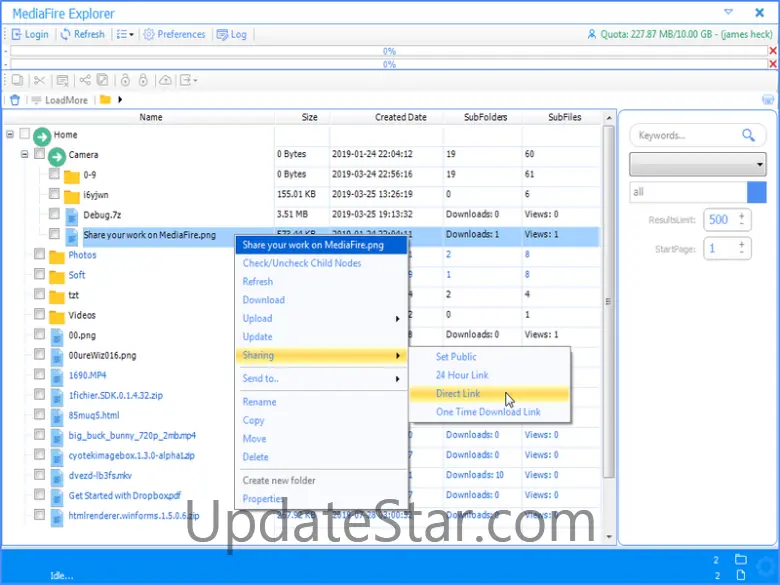This screenshot has height=585, width=780.
Task: Click the Login button
Action: click(29, 34)
